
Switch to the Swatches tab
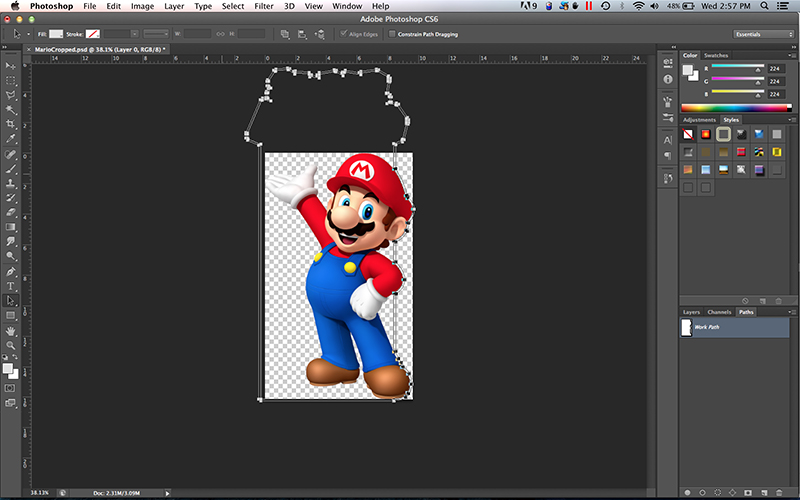[x=716, y=55]
